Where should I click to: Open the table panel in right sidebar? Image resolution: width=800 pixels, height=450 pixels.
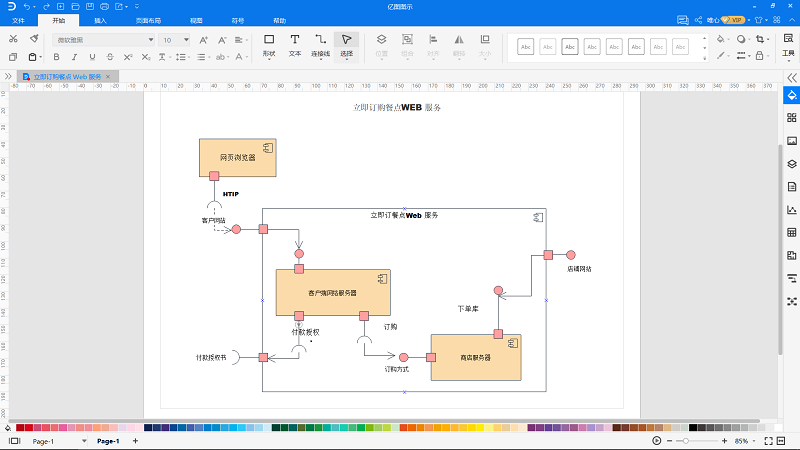(791, 233)
